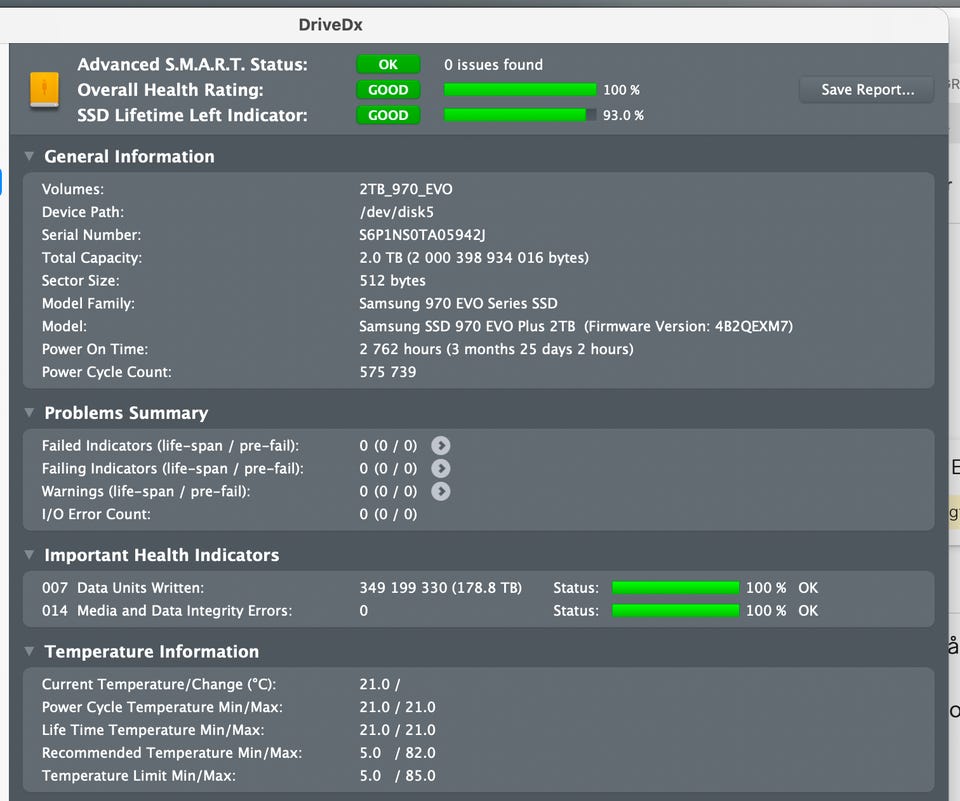Click the Overall Health Rating progress bar

pos(520,90)
